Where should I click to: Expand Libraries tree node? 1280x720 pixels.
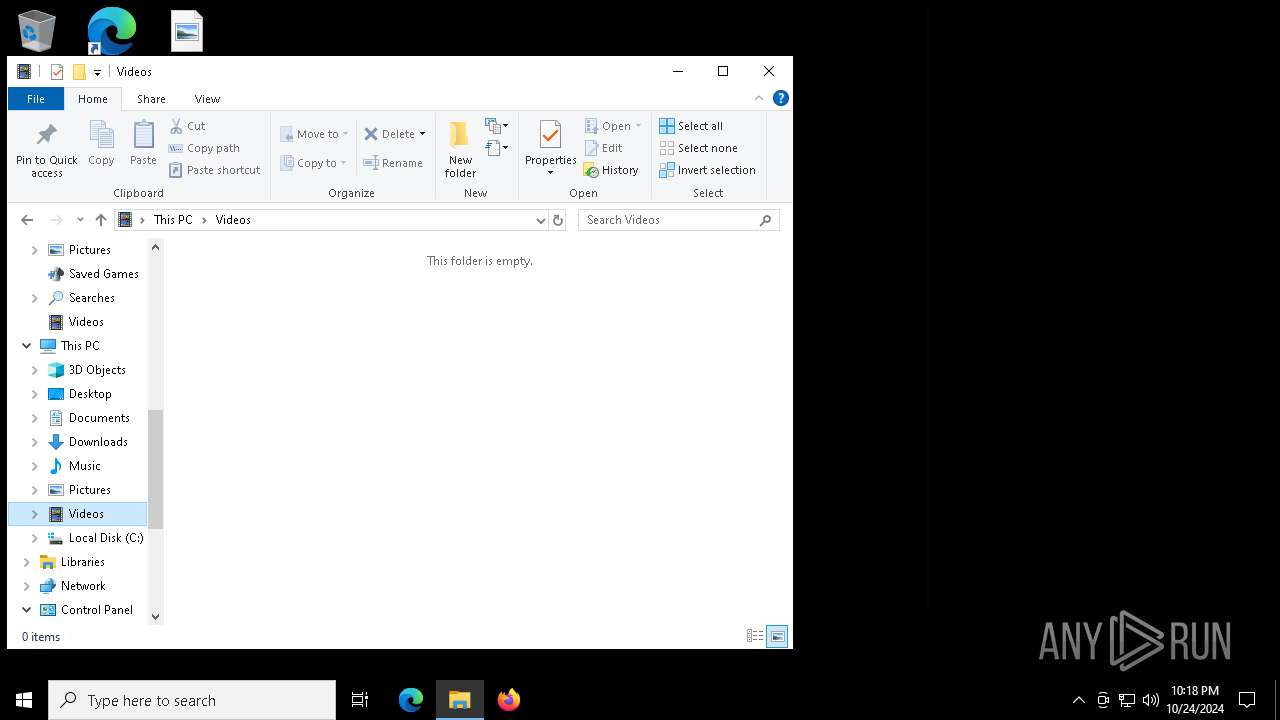(x=26, y=562)
